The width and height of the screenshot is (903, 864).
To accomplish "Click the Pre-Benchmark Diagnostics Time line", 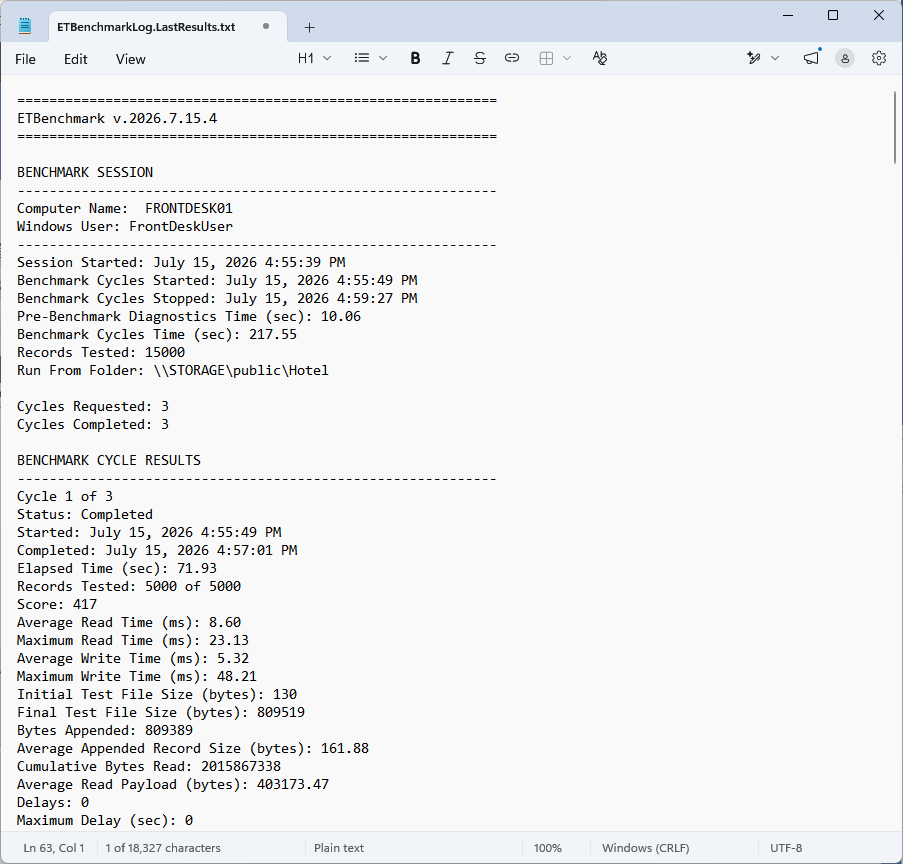I will [x=189, y=316].
